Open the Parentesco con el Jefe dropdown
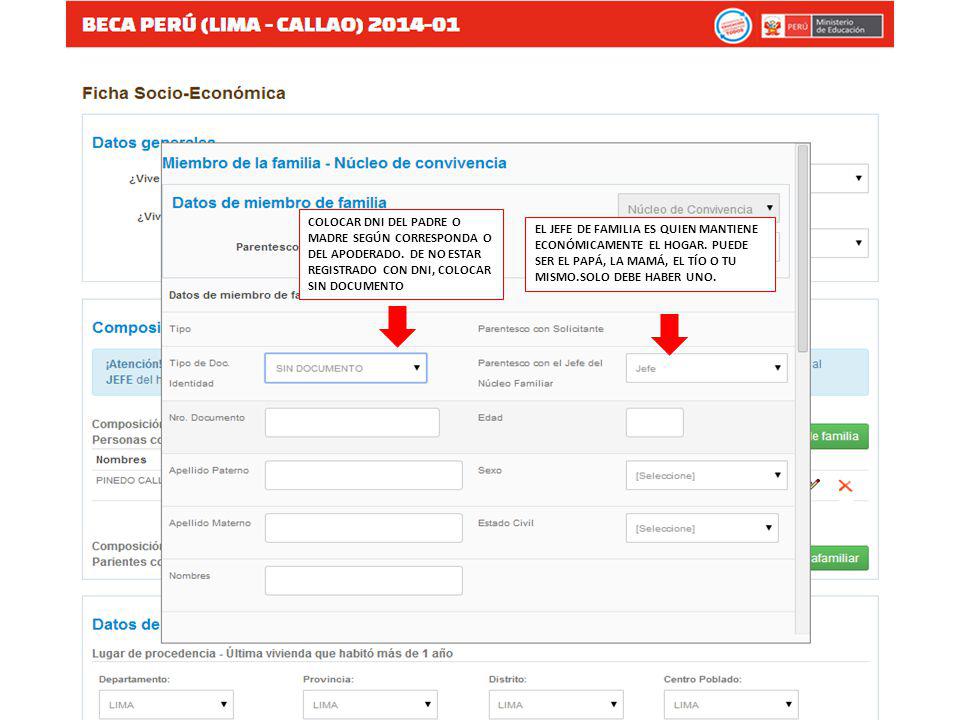The image size is (960, 720). (x=707, y=368)
